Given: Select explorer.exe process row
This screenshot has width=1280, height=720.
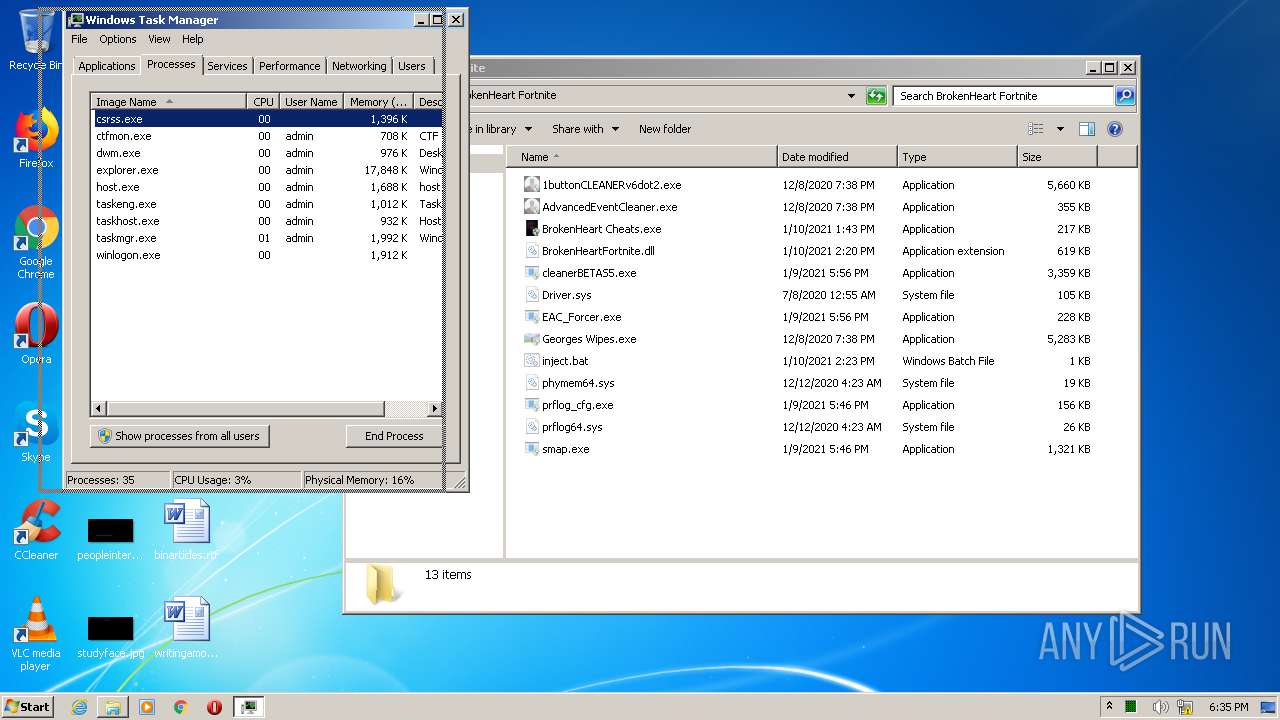Looking at the screenshot, I should (267, 170).
